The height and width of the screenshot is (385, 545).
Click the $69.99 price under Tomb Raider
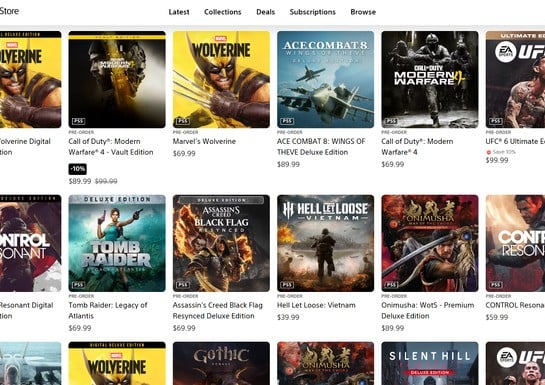click(80, 328)
